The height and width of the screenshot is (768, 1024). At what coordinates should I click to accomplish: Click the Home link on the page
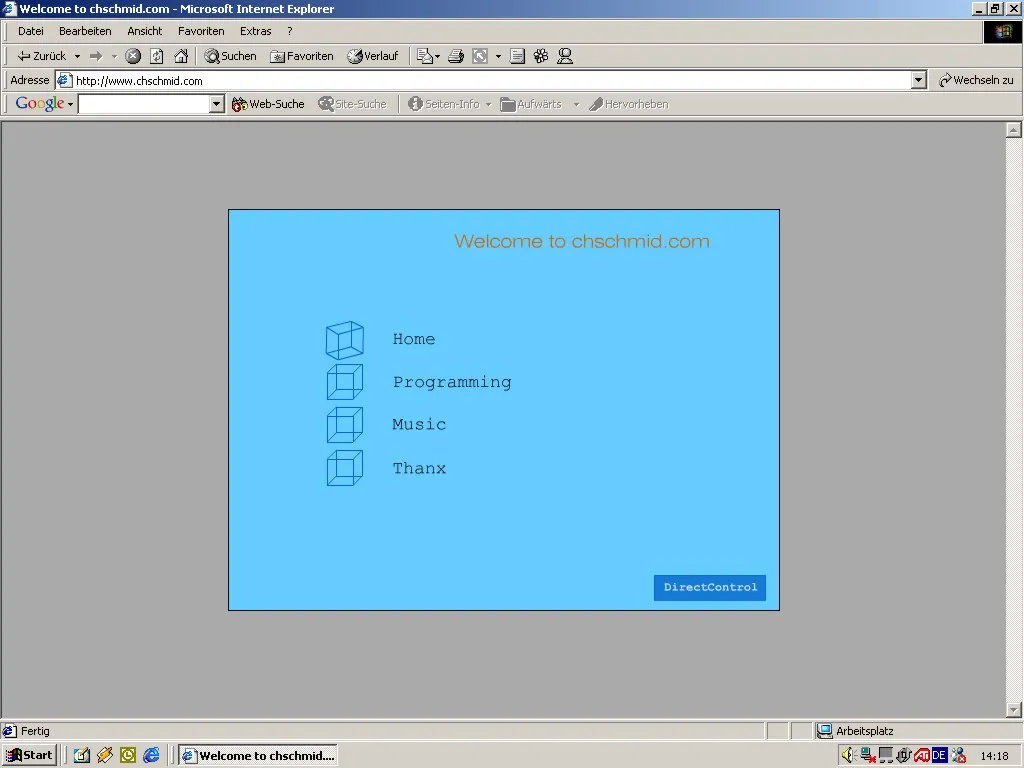(x=414, y=339)
